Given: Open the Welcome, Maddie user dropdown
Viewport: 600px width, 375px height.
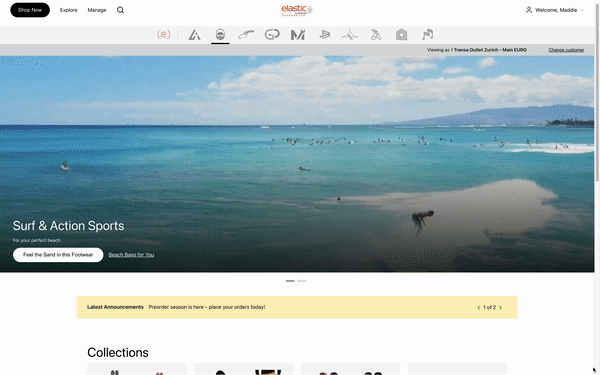Looking at the screenshot, I should [554, 10].
